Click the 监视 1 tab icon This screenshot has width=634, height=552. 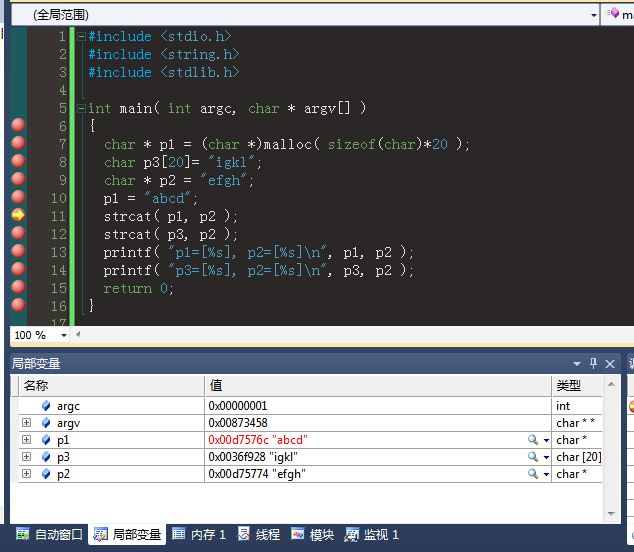(351, 535)
